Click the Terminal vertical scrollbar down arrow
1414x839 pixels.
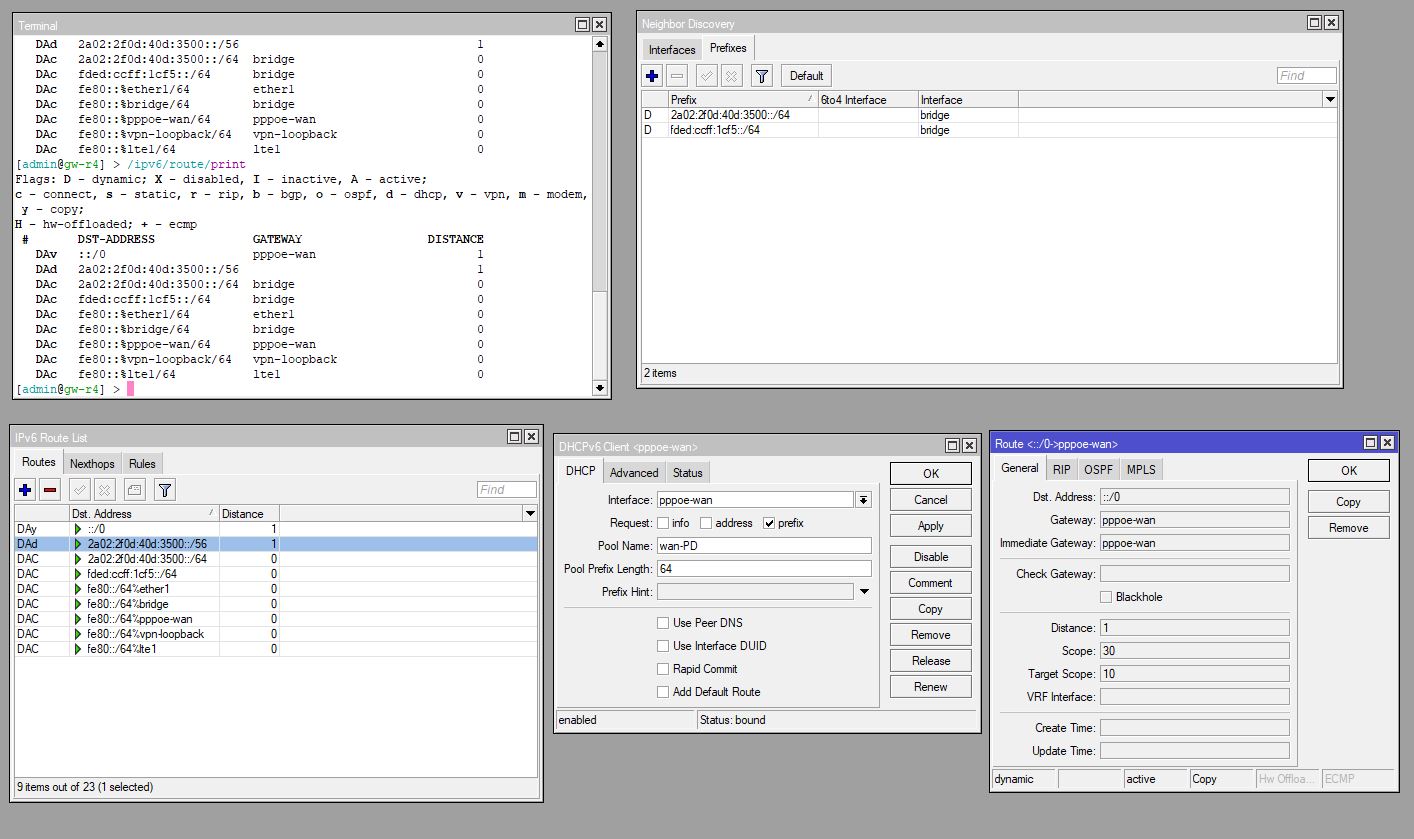point(600,388)
